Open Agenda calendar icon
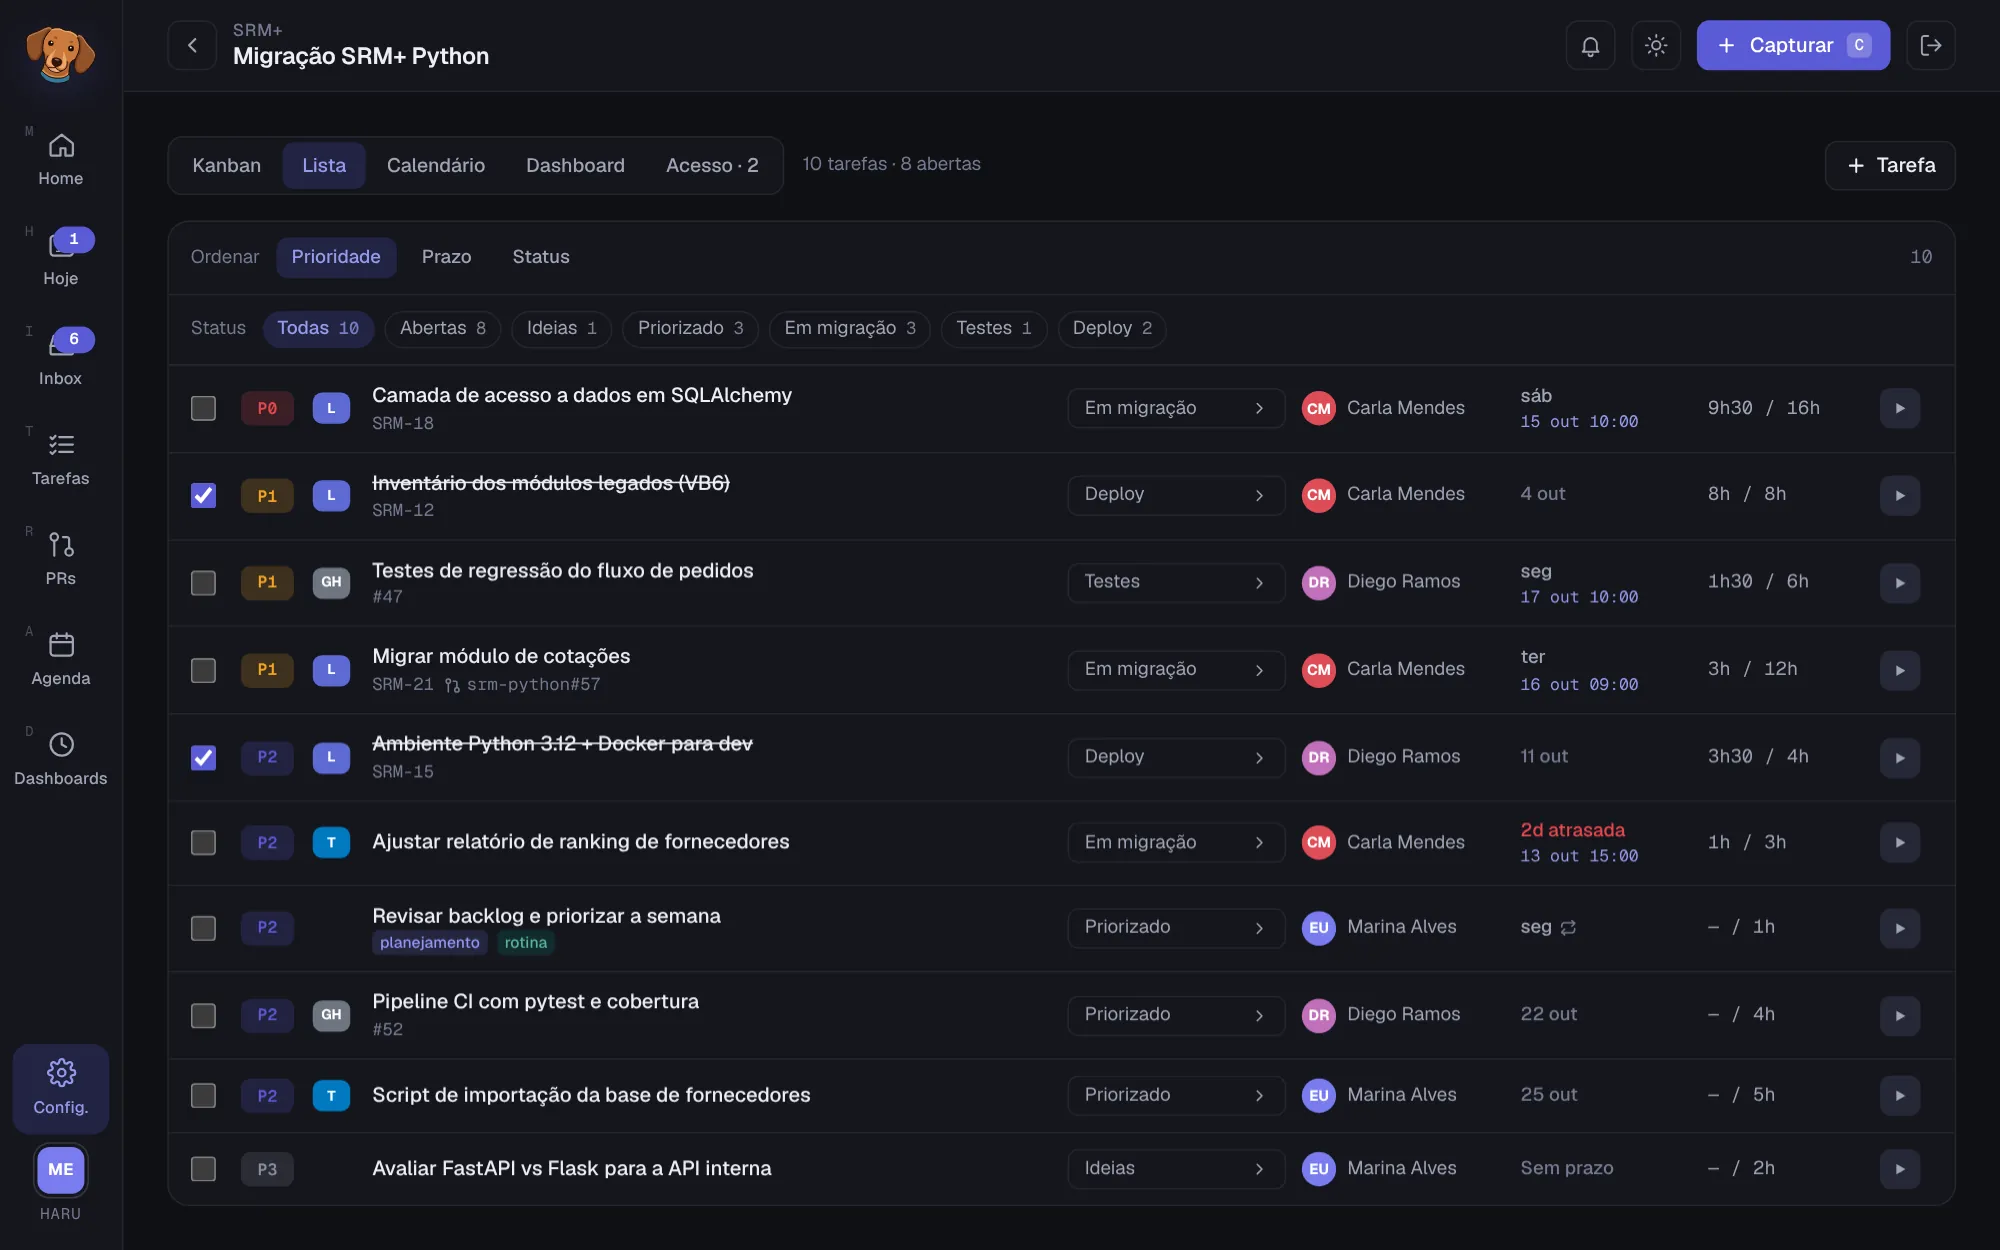 (61, 645)
